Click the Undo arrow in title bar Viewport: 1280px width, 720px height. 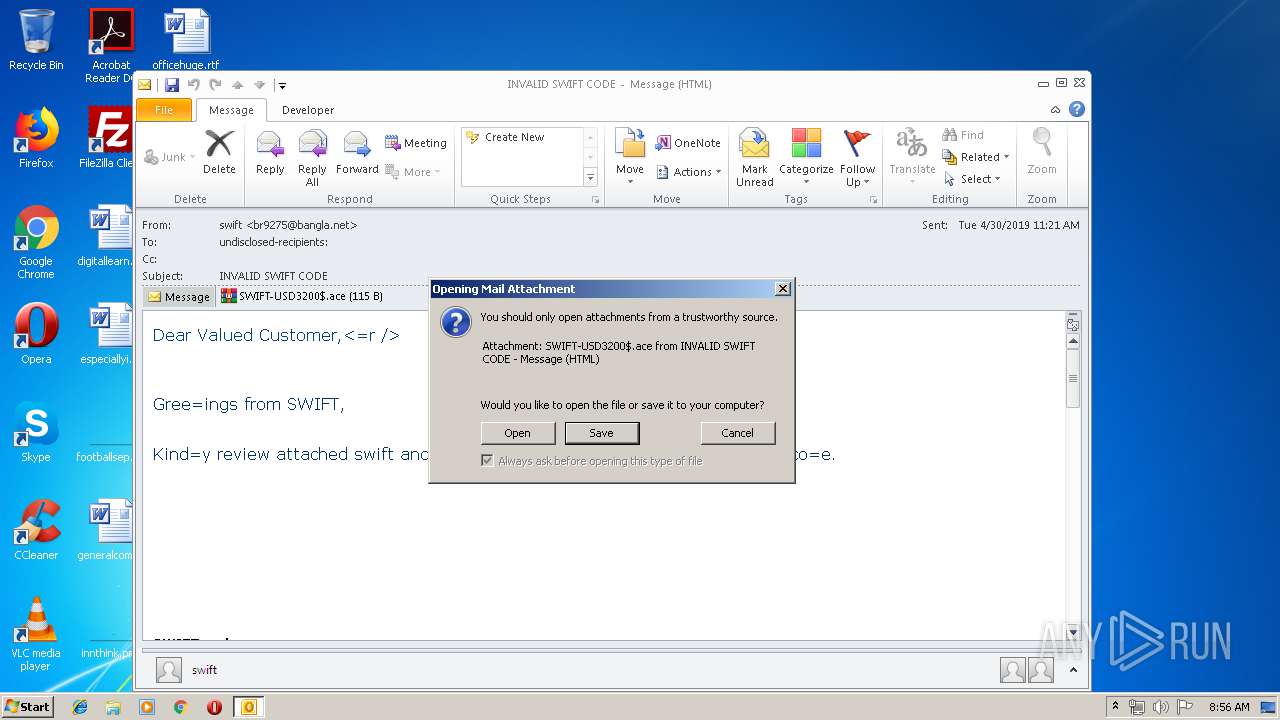click(194, 85)
